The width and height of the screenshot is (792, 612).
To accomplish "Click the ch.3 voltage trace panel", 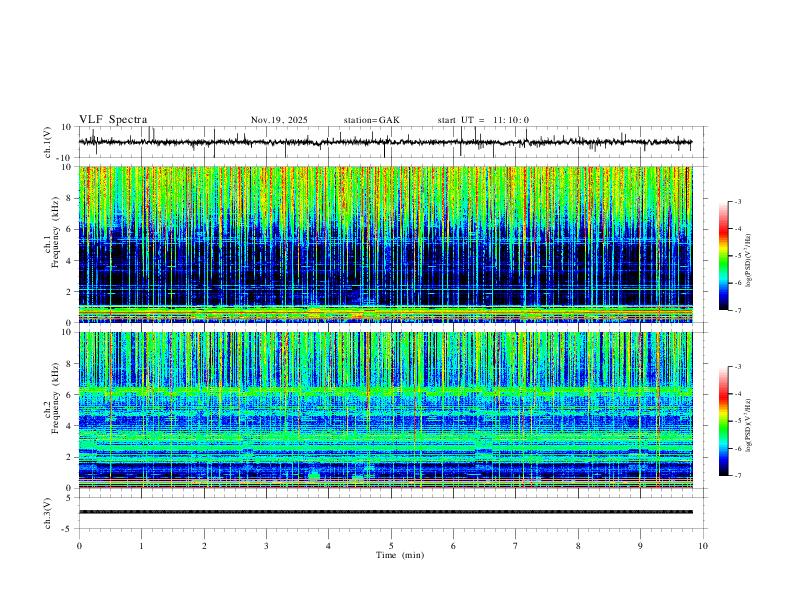I will [393, 513].
